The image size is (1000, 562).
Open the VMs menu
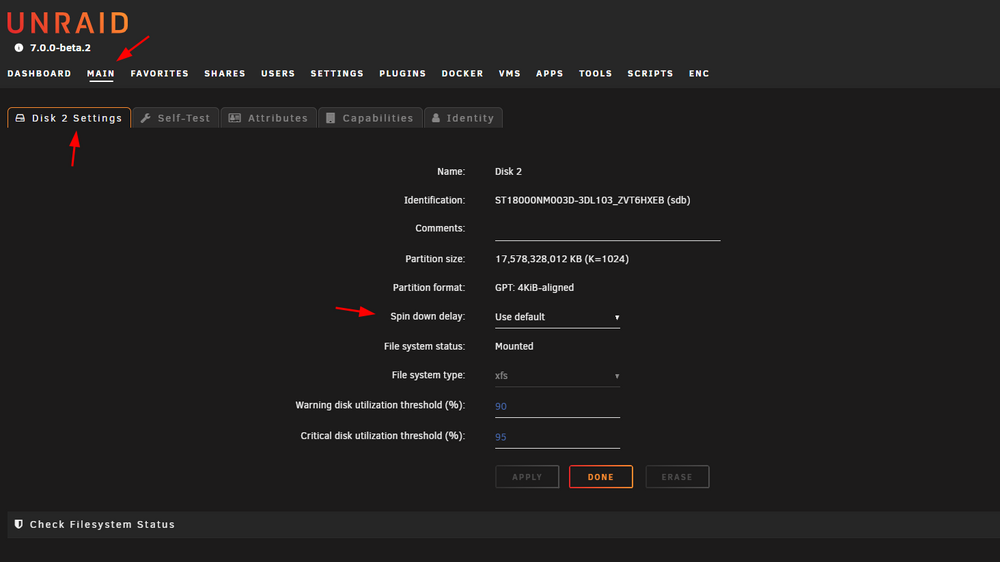(510, 73)
